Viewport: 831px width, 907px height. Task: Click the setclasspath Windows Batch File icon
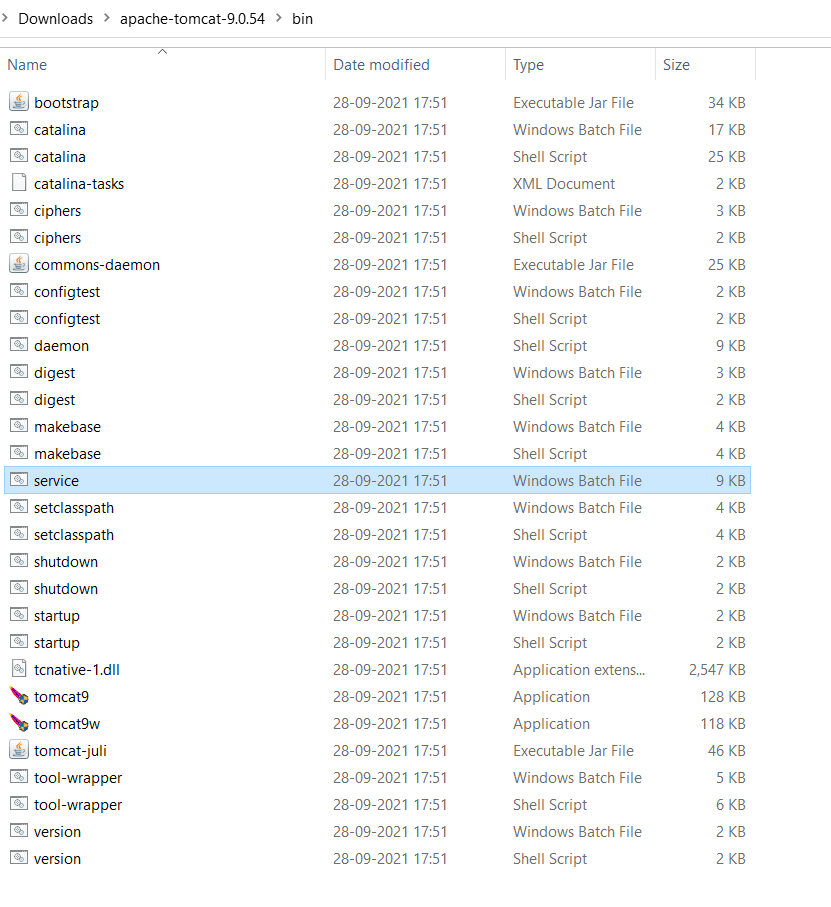coord(19,507)
